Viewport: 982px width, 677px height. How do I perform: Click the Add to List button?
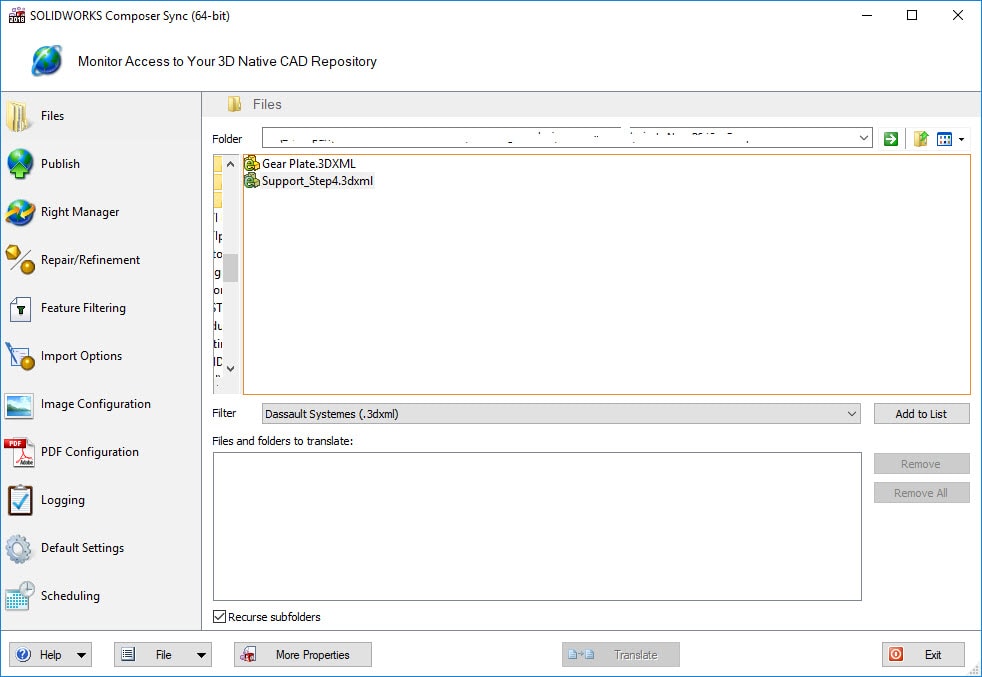pos(921,414)
